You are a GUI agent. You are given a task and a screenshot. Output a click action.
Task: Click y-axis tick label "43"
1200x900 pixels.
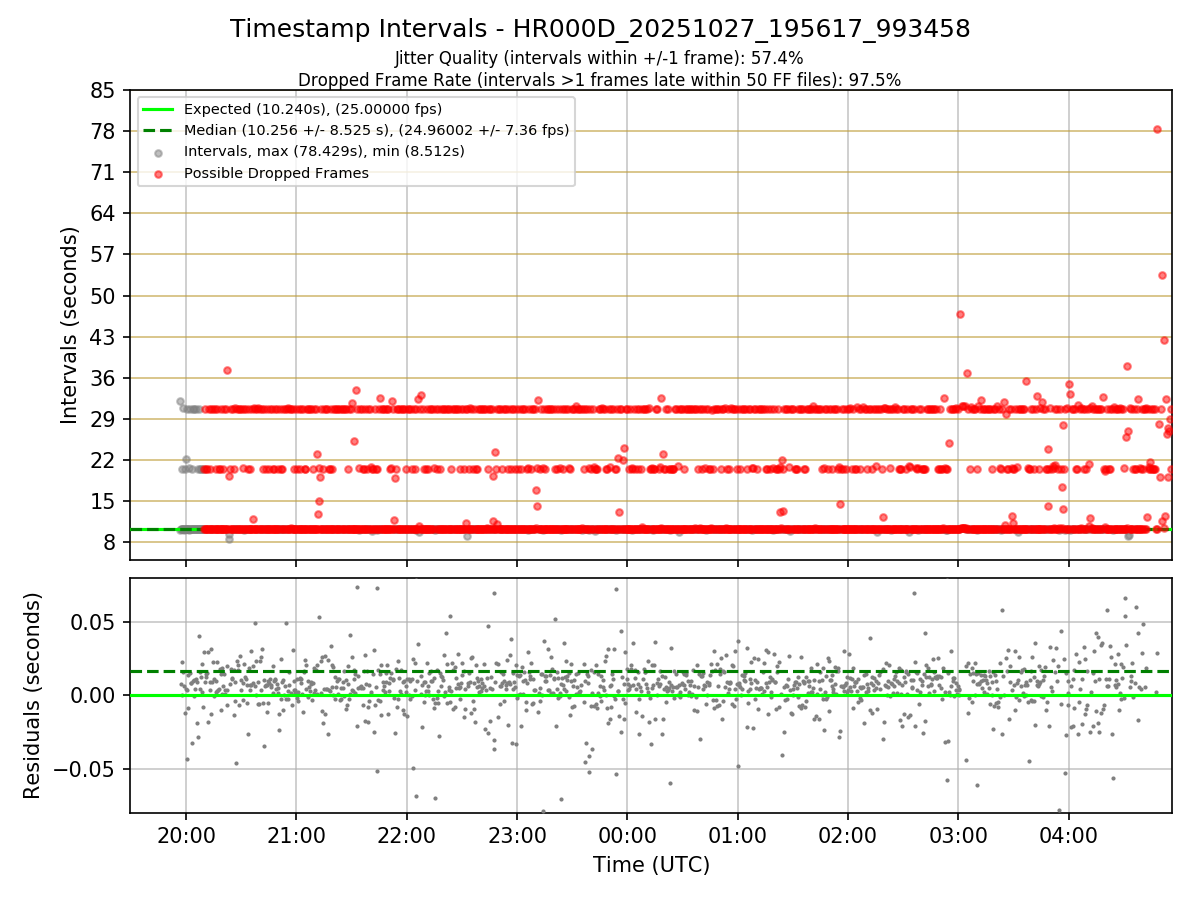(x=103, y=337)
